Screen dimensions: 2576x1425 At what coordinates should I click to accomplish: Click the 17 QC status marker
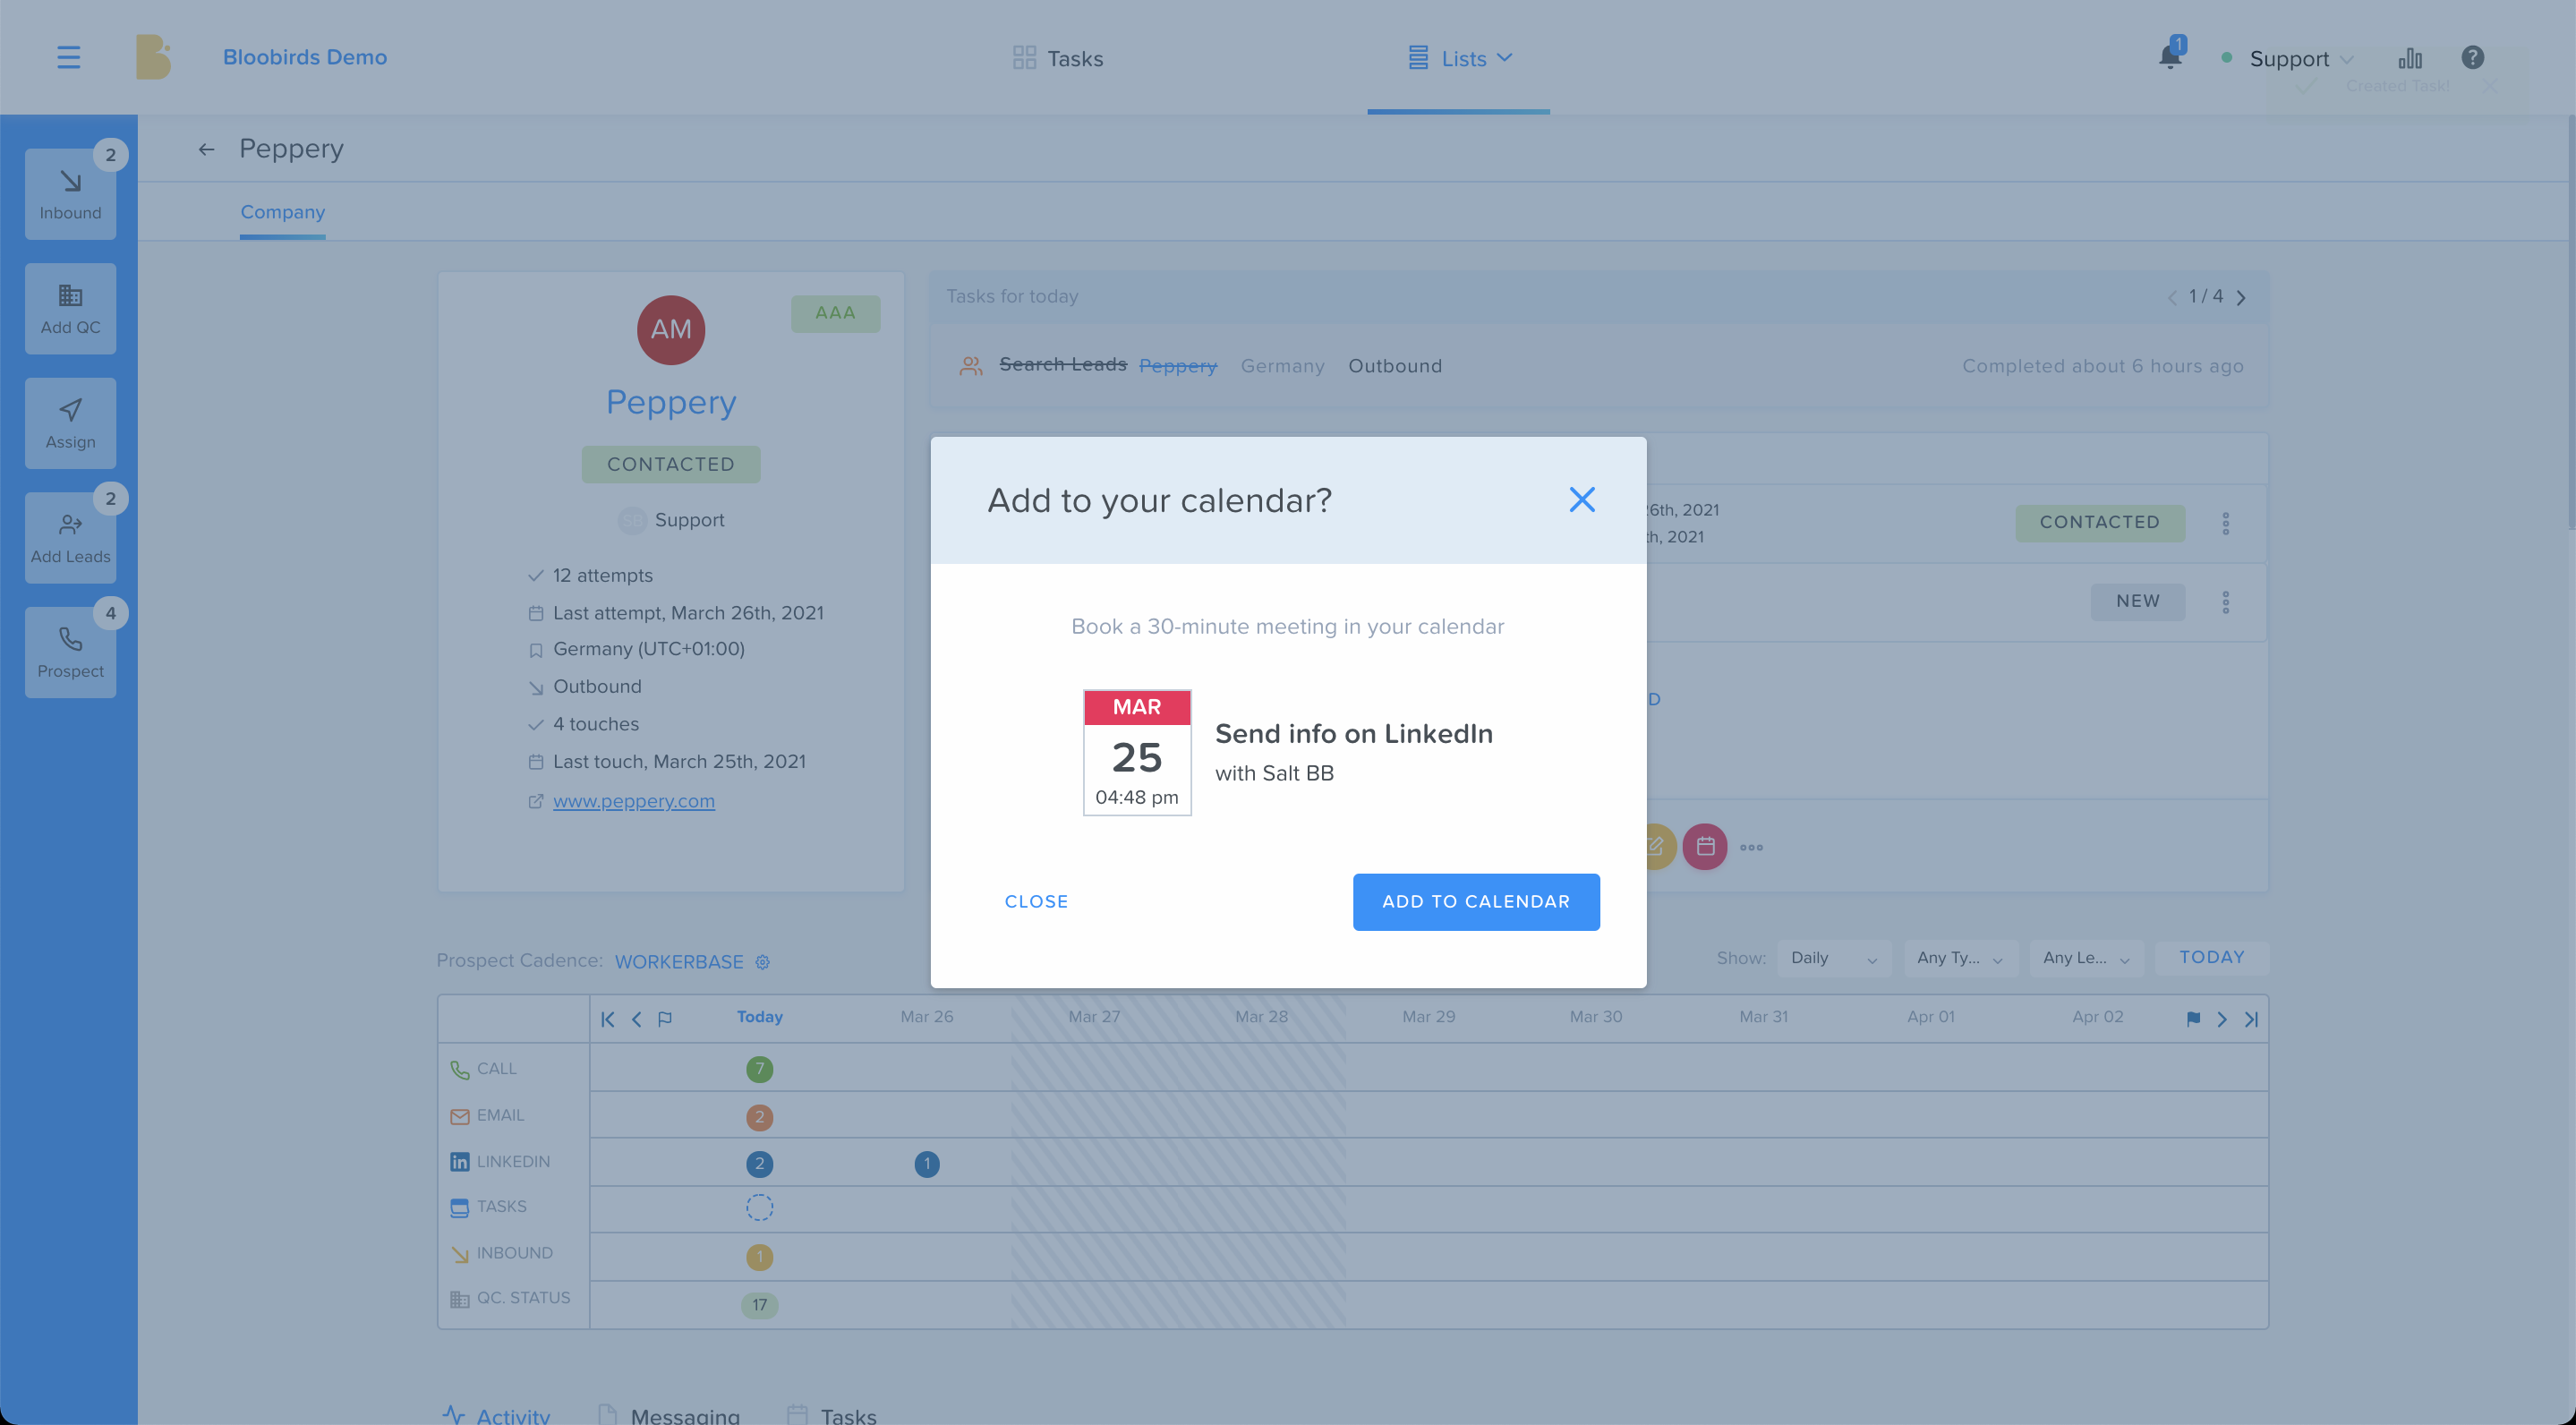pyautogui.click(x=759, y=1305)
